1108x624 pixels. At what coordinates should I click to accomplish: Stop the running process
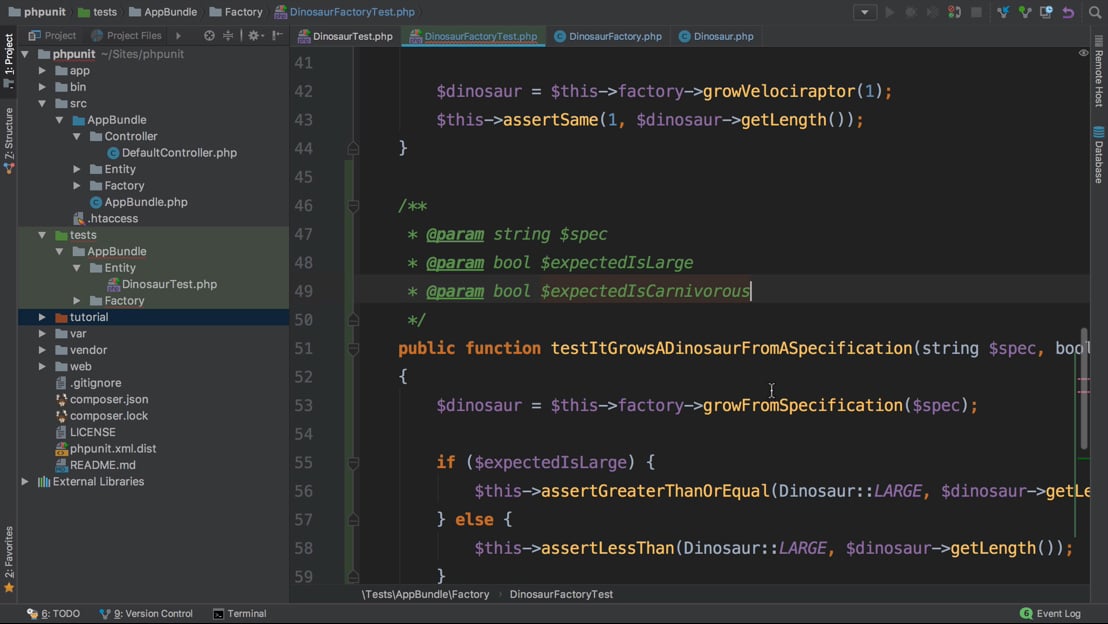[977, 12]
